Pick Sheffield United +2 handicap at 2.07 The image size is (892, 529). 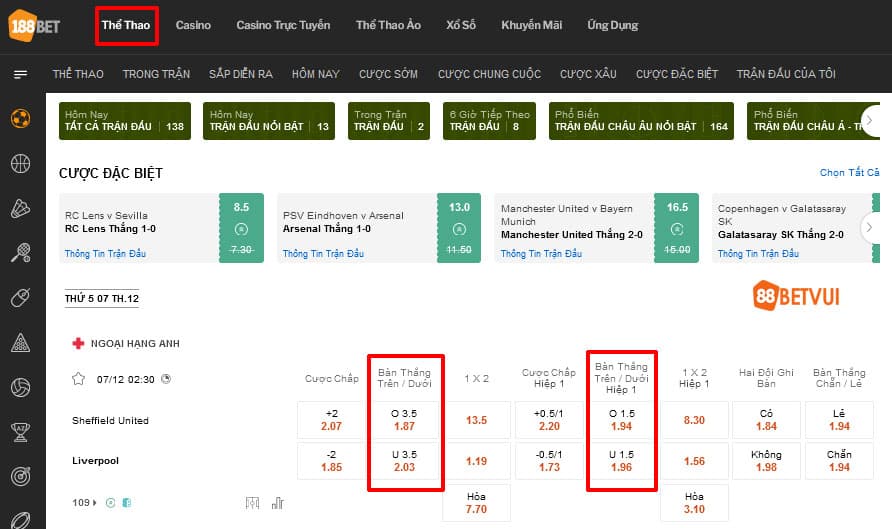[331, 420]
